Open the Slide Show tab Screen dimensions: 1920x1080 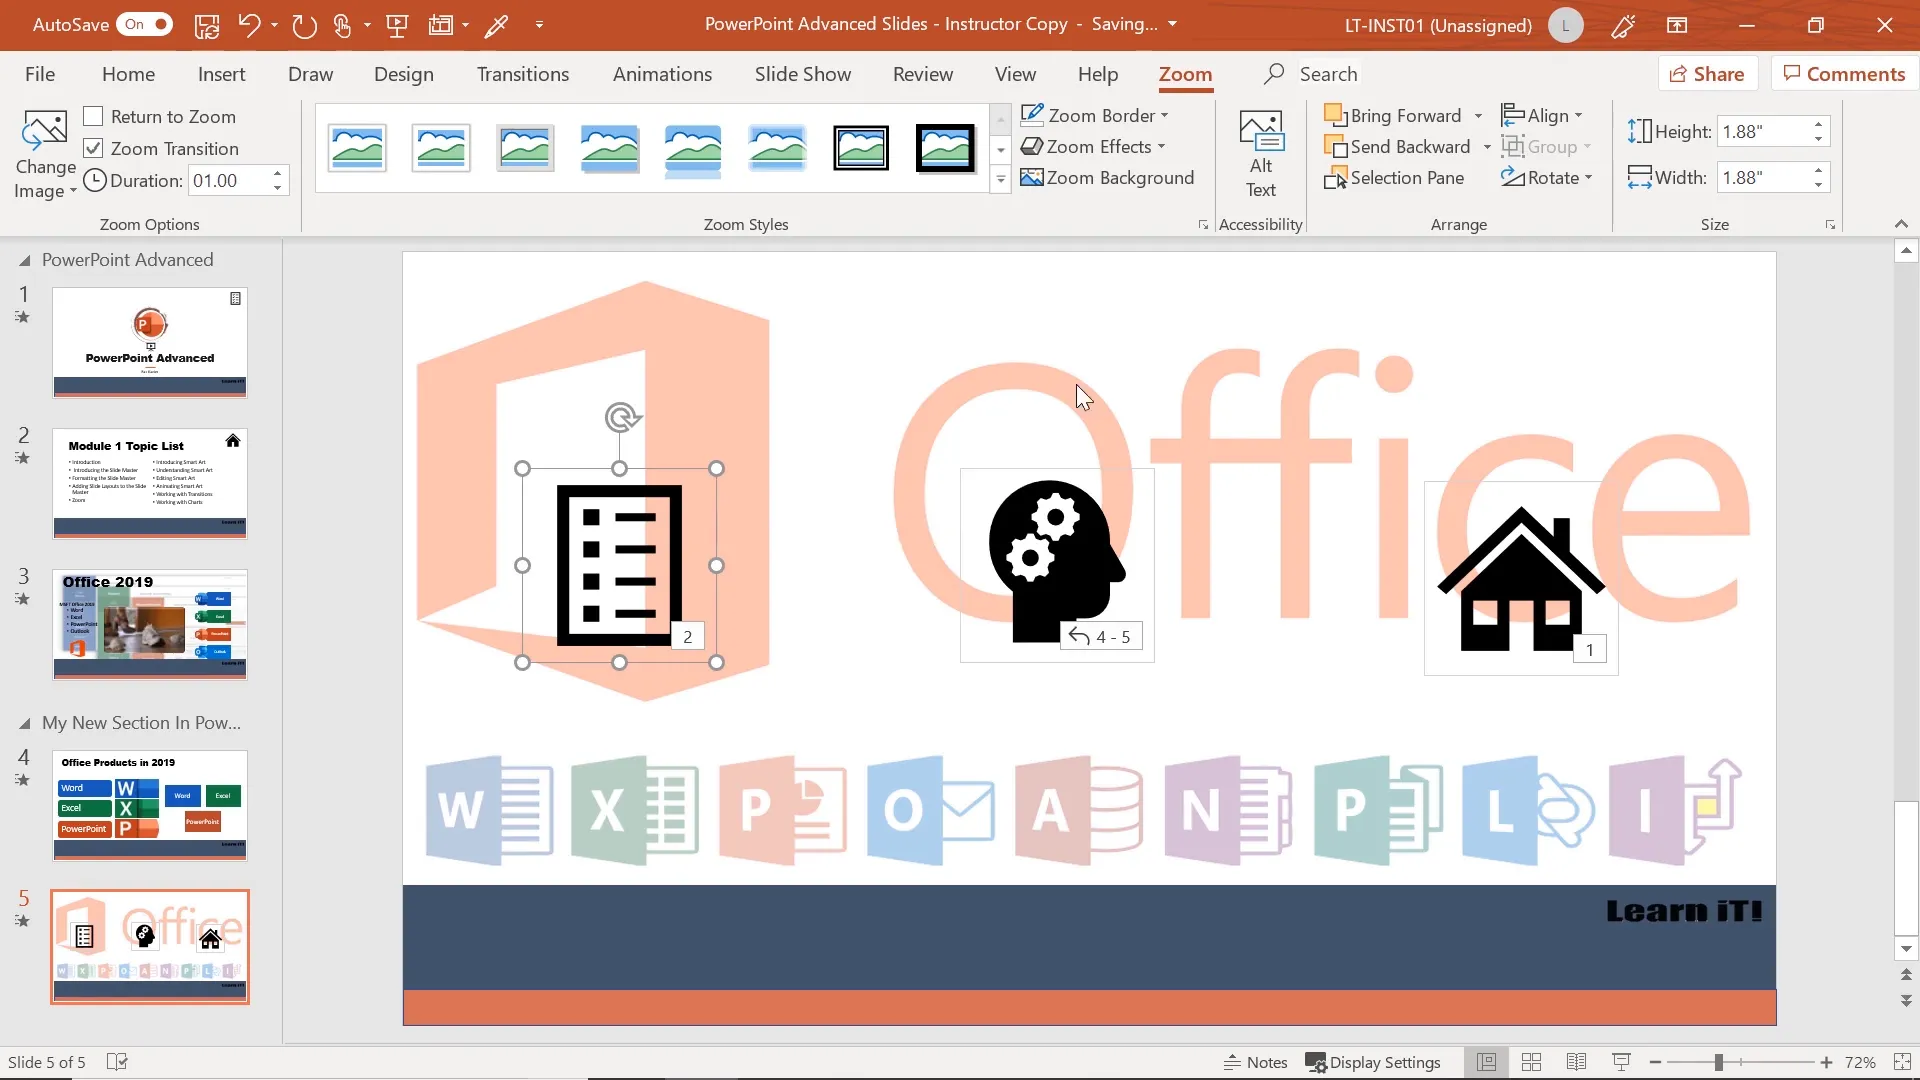803,74
